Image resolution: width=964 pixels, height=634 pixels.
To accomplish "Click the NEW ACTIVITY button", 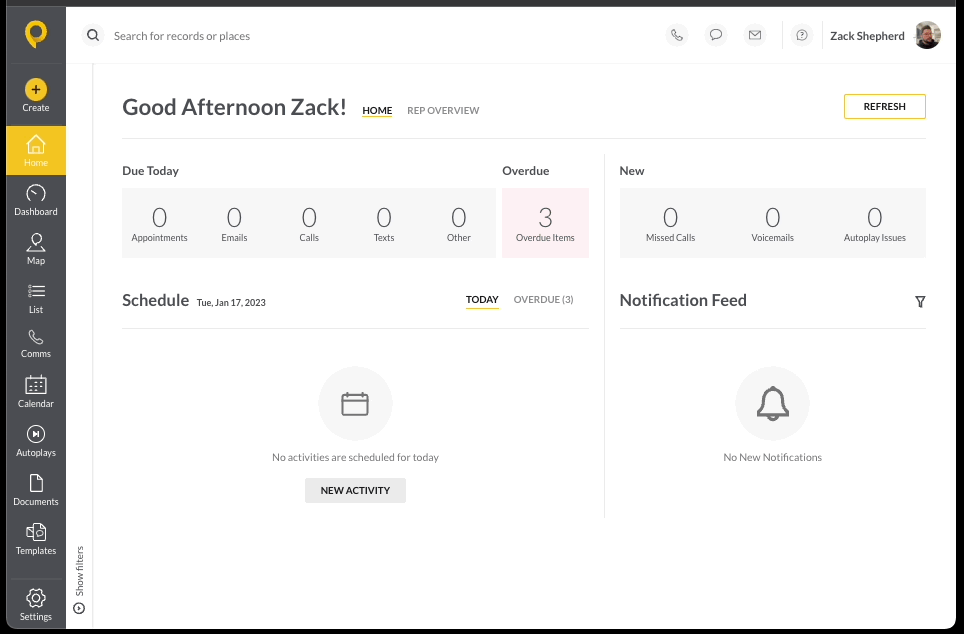I will point(355,490).
